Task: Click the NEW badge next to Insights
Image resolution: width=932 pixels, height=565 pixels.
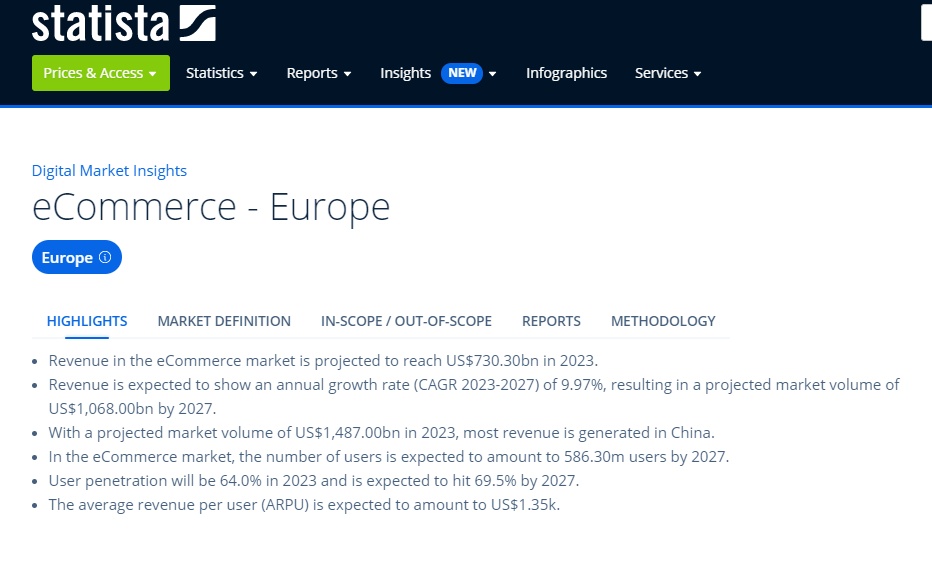Action: click(462, 73)
